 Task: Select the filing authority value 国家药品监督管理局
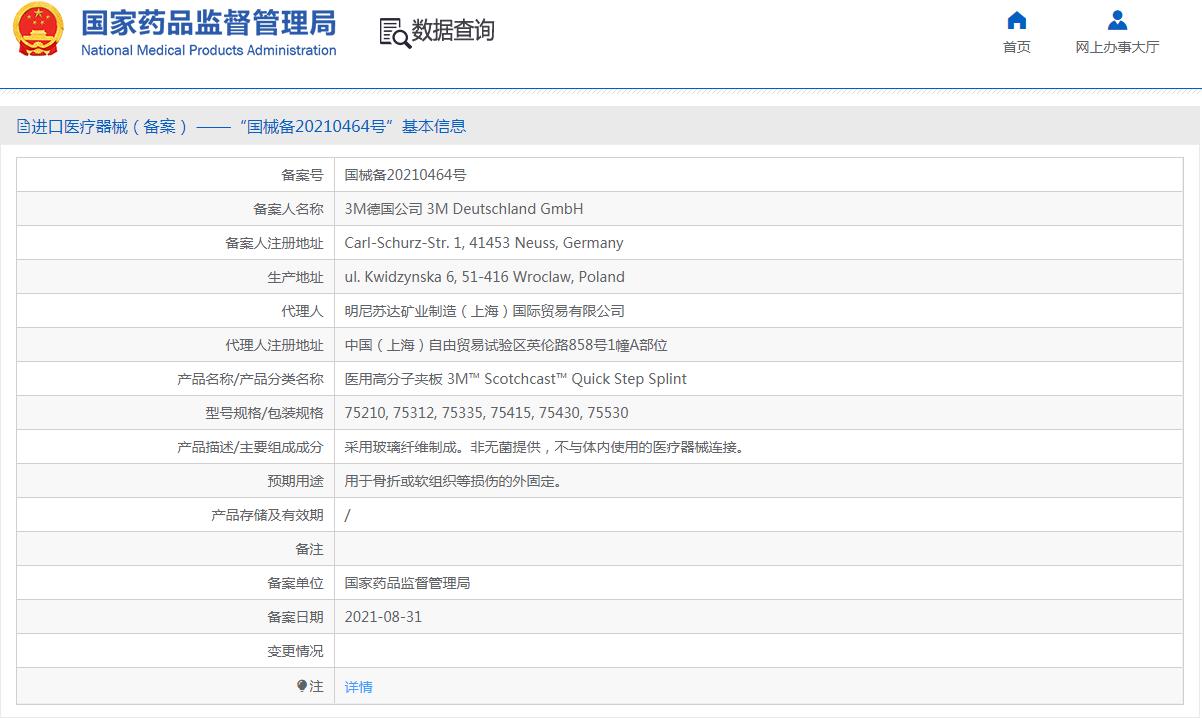click(408, 583)
